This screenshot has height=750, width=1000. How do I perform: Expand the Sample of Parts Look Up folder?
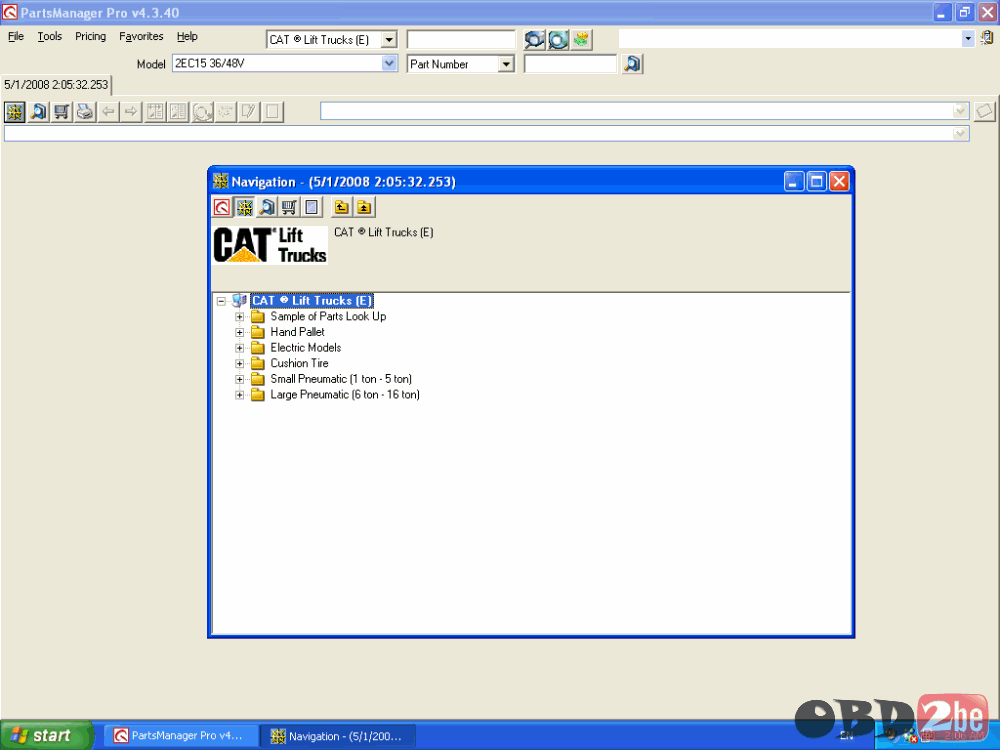239,316
